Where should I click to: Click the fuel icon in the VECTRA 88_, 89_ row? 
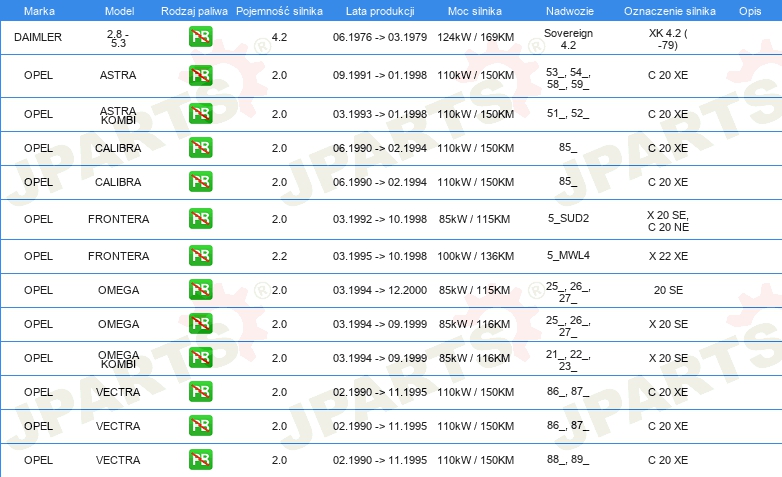pos(200,460)
